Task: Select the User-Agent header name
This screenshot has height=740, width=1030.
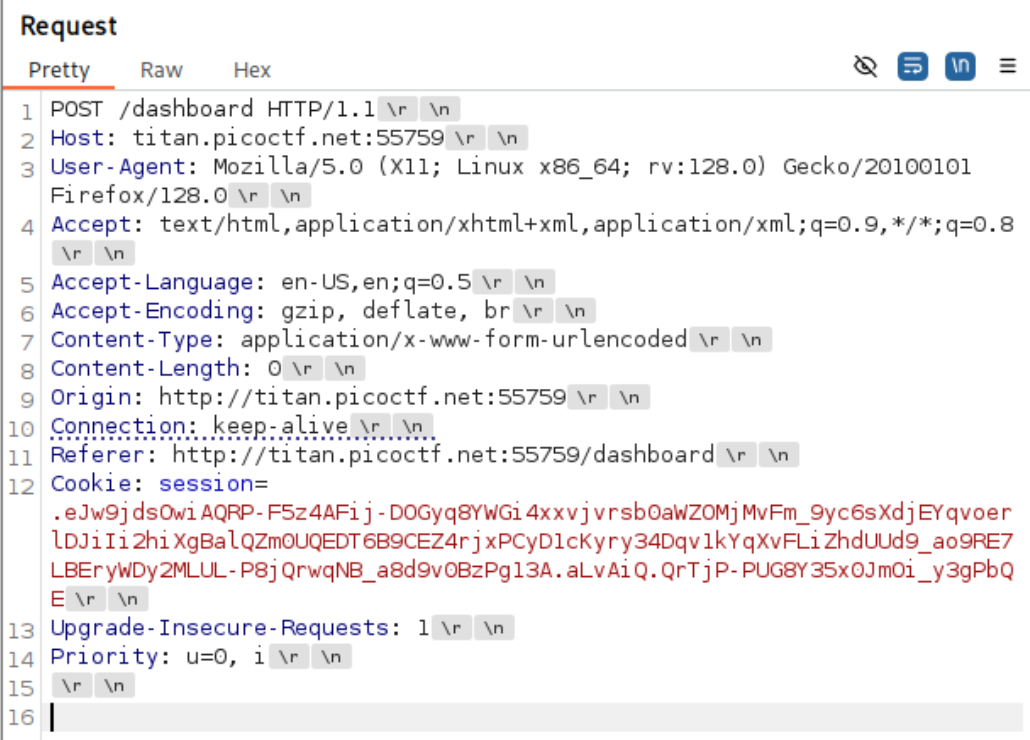Action: (118, 167)
